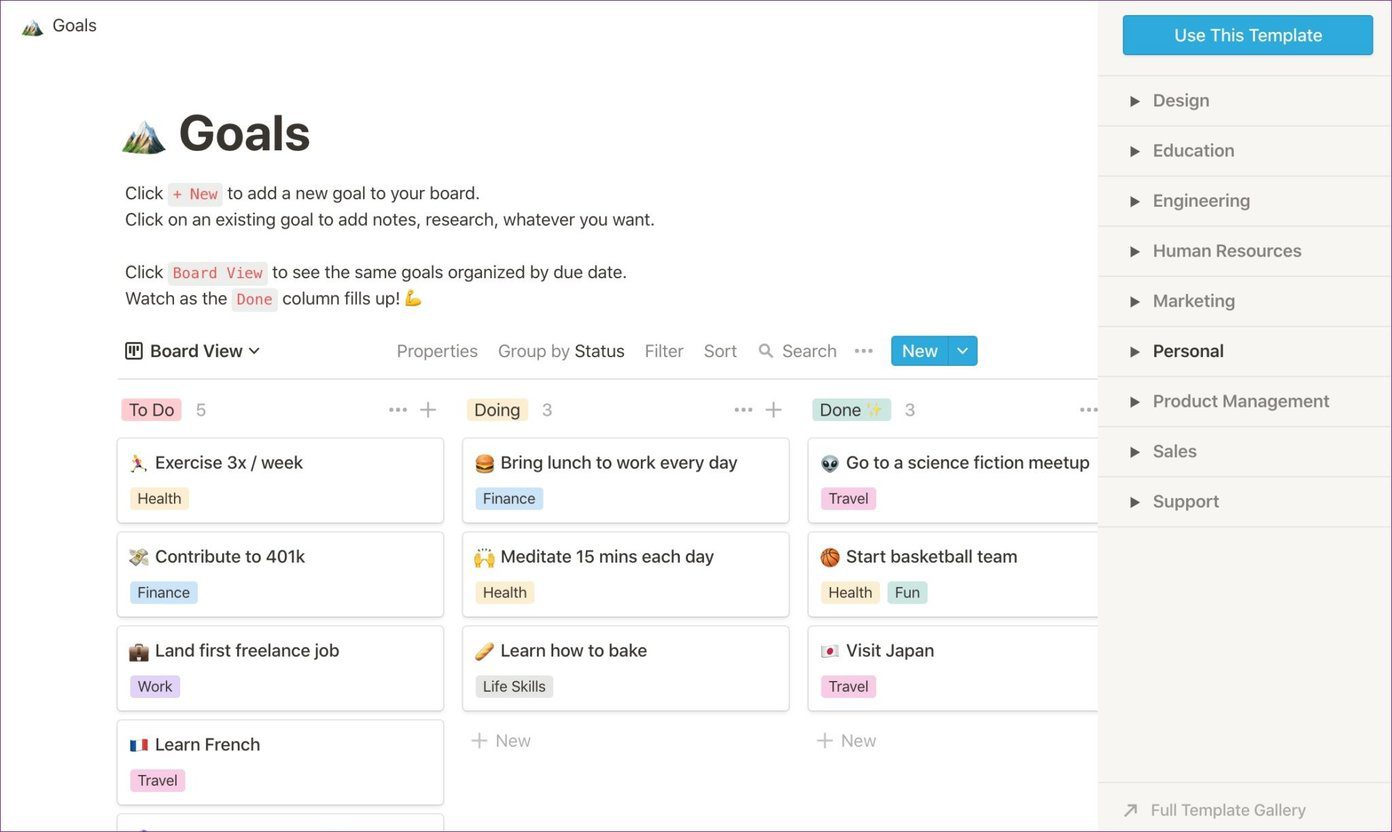Open the Full Template Gallery link
1392x832 pixels.
[x=1228, y=810]
